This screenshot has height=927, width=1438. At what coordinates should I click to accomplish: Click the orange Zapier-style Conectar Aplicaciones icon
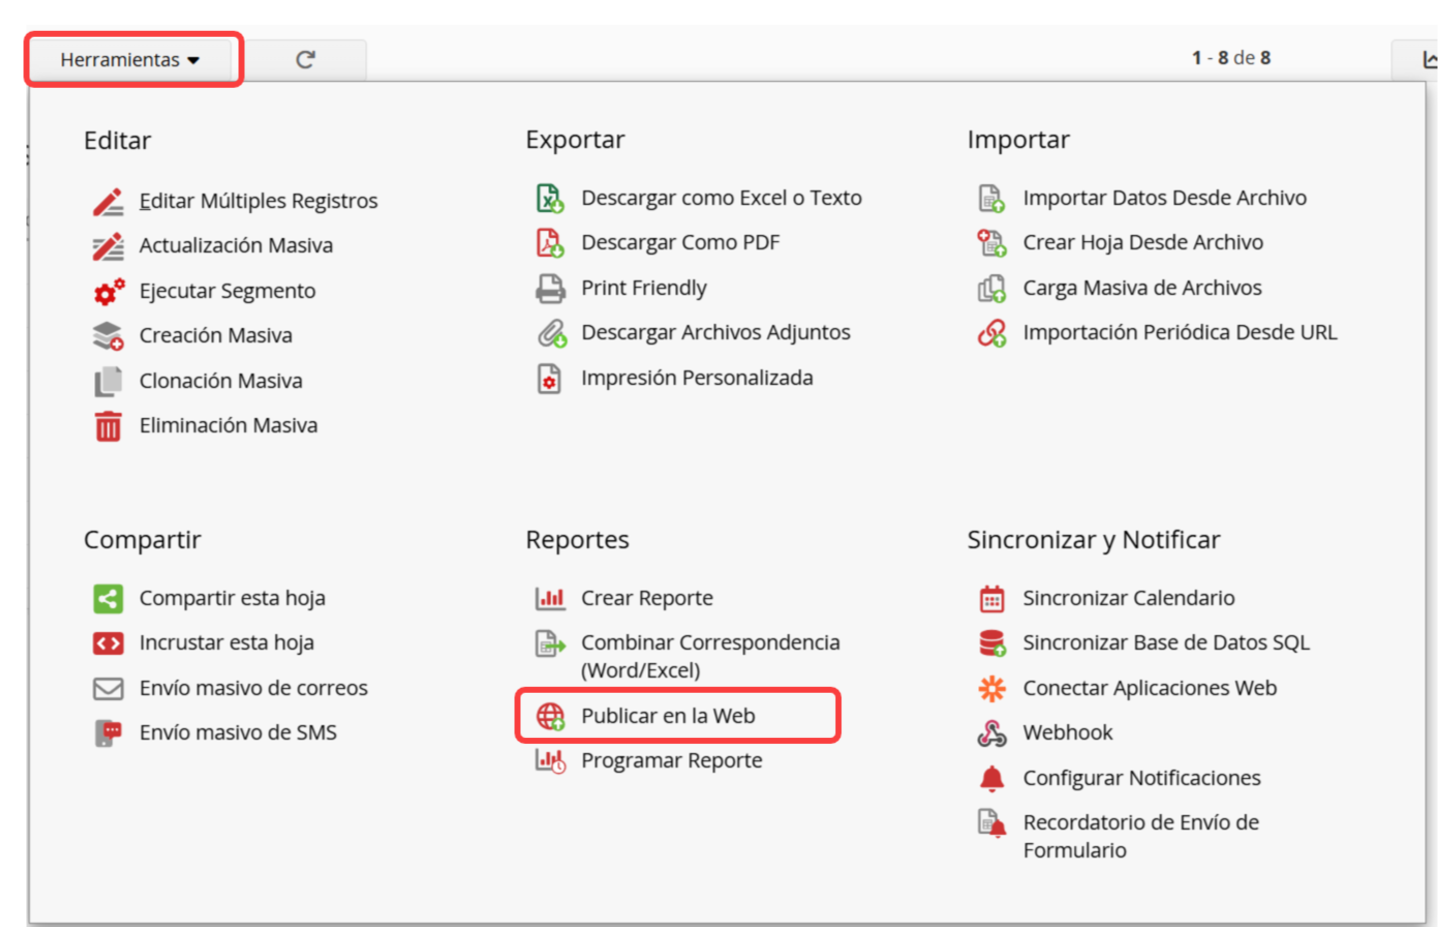point(991,688)
